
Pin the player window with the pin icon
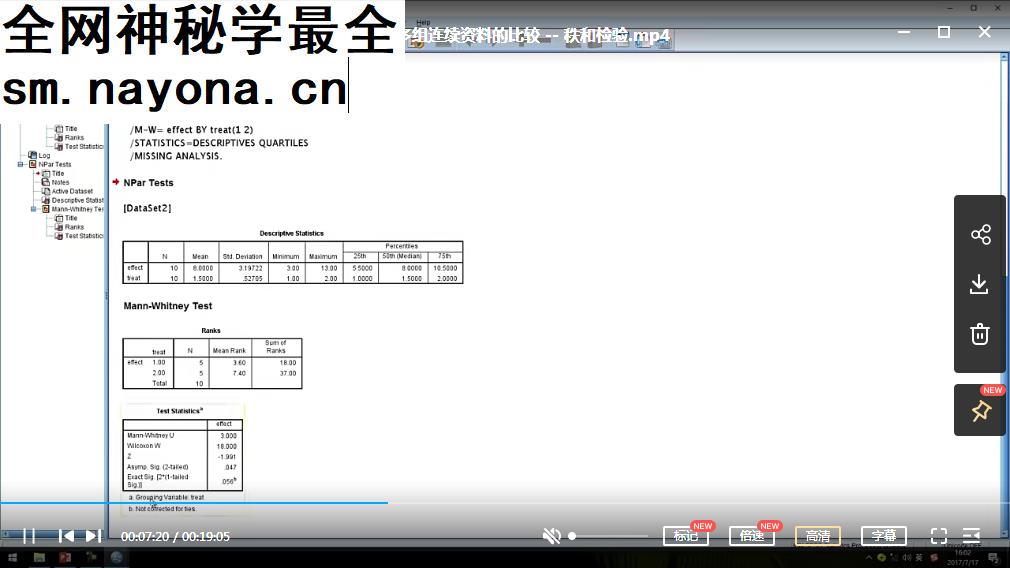point(980,411)
